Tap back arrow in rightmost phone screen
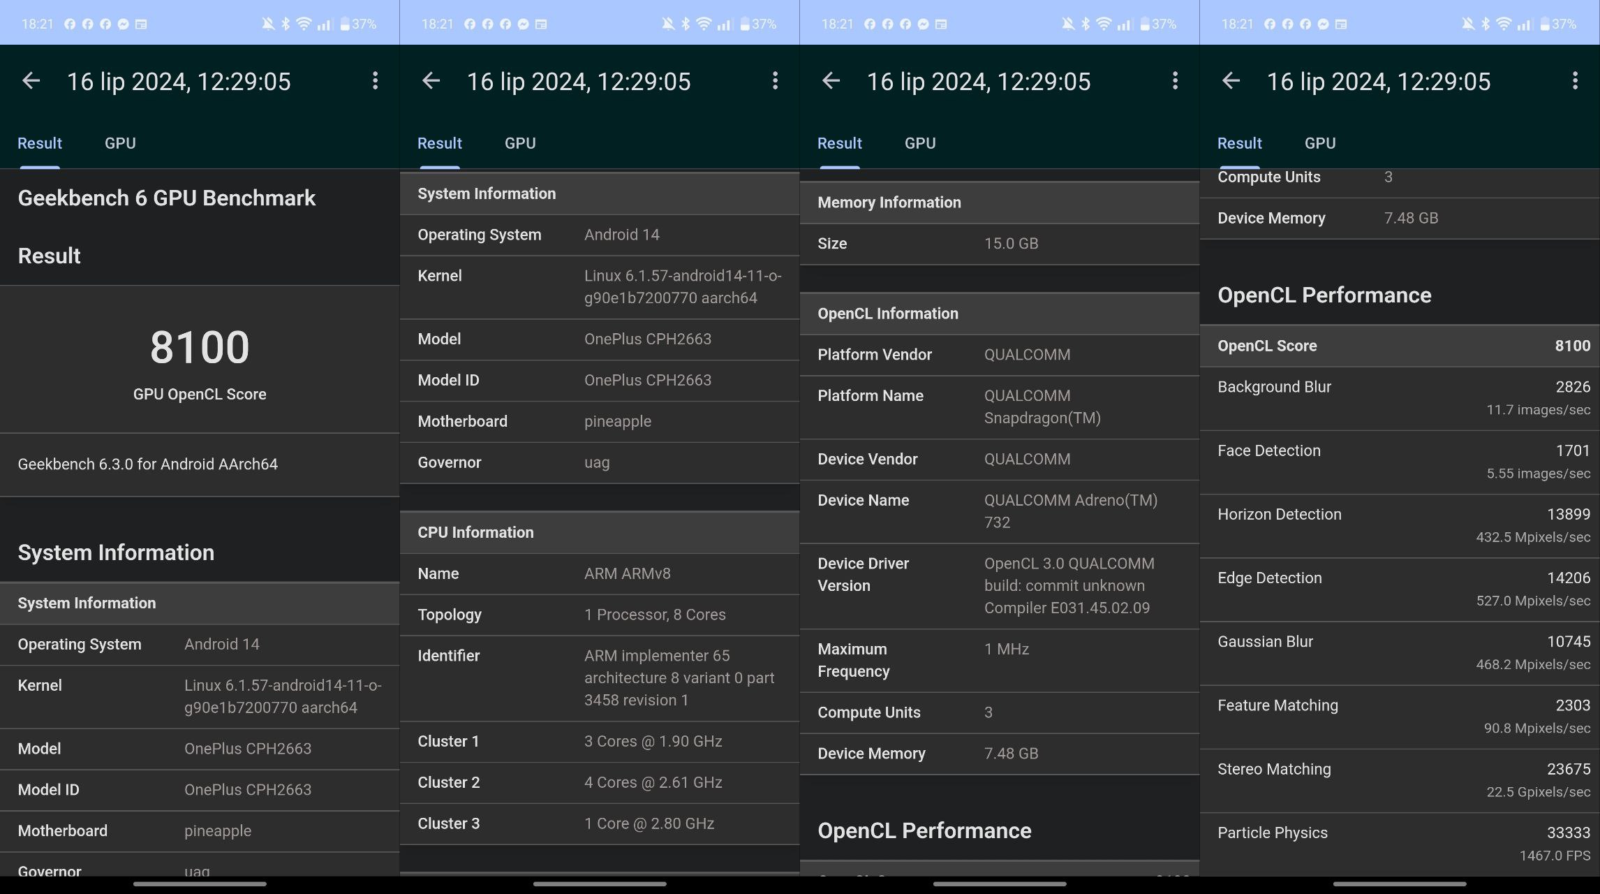The width and height of the screenshot is (1600, 894). [1231, 81]
